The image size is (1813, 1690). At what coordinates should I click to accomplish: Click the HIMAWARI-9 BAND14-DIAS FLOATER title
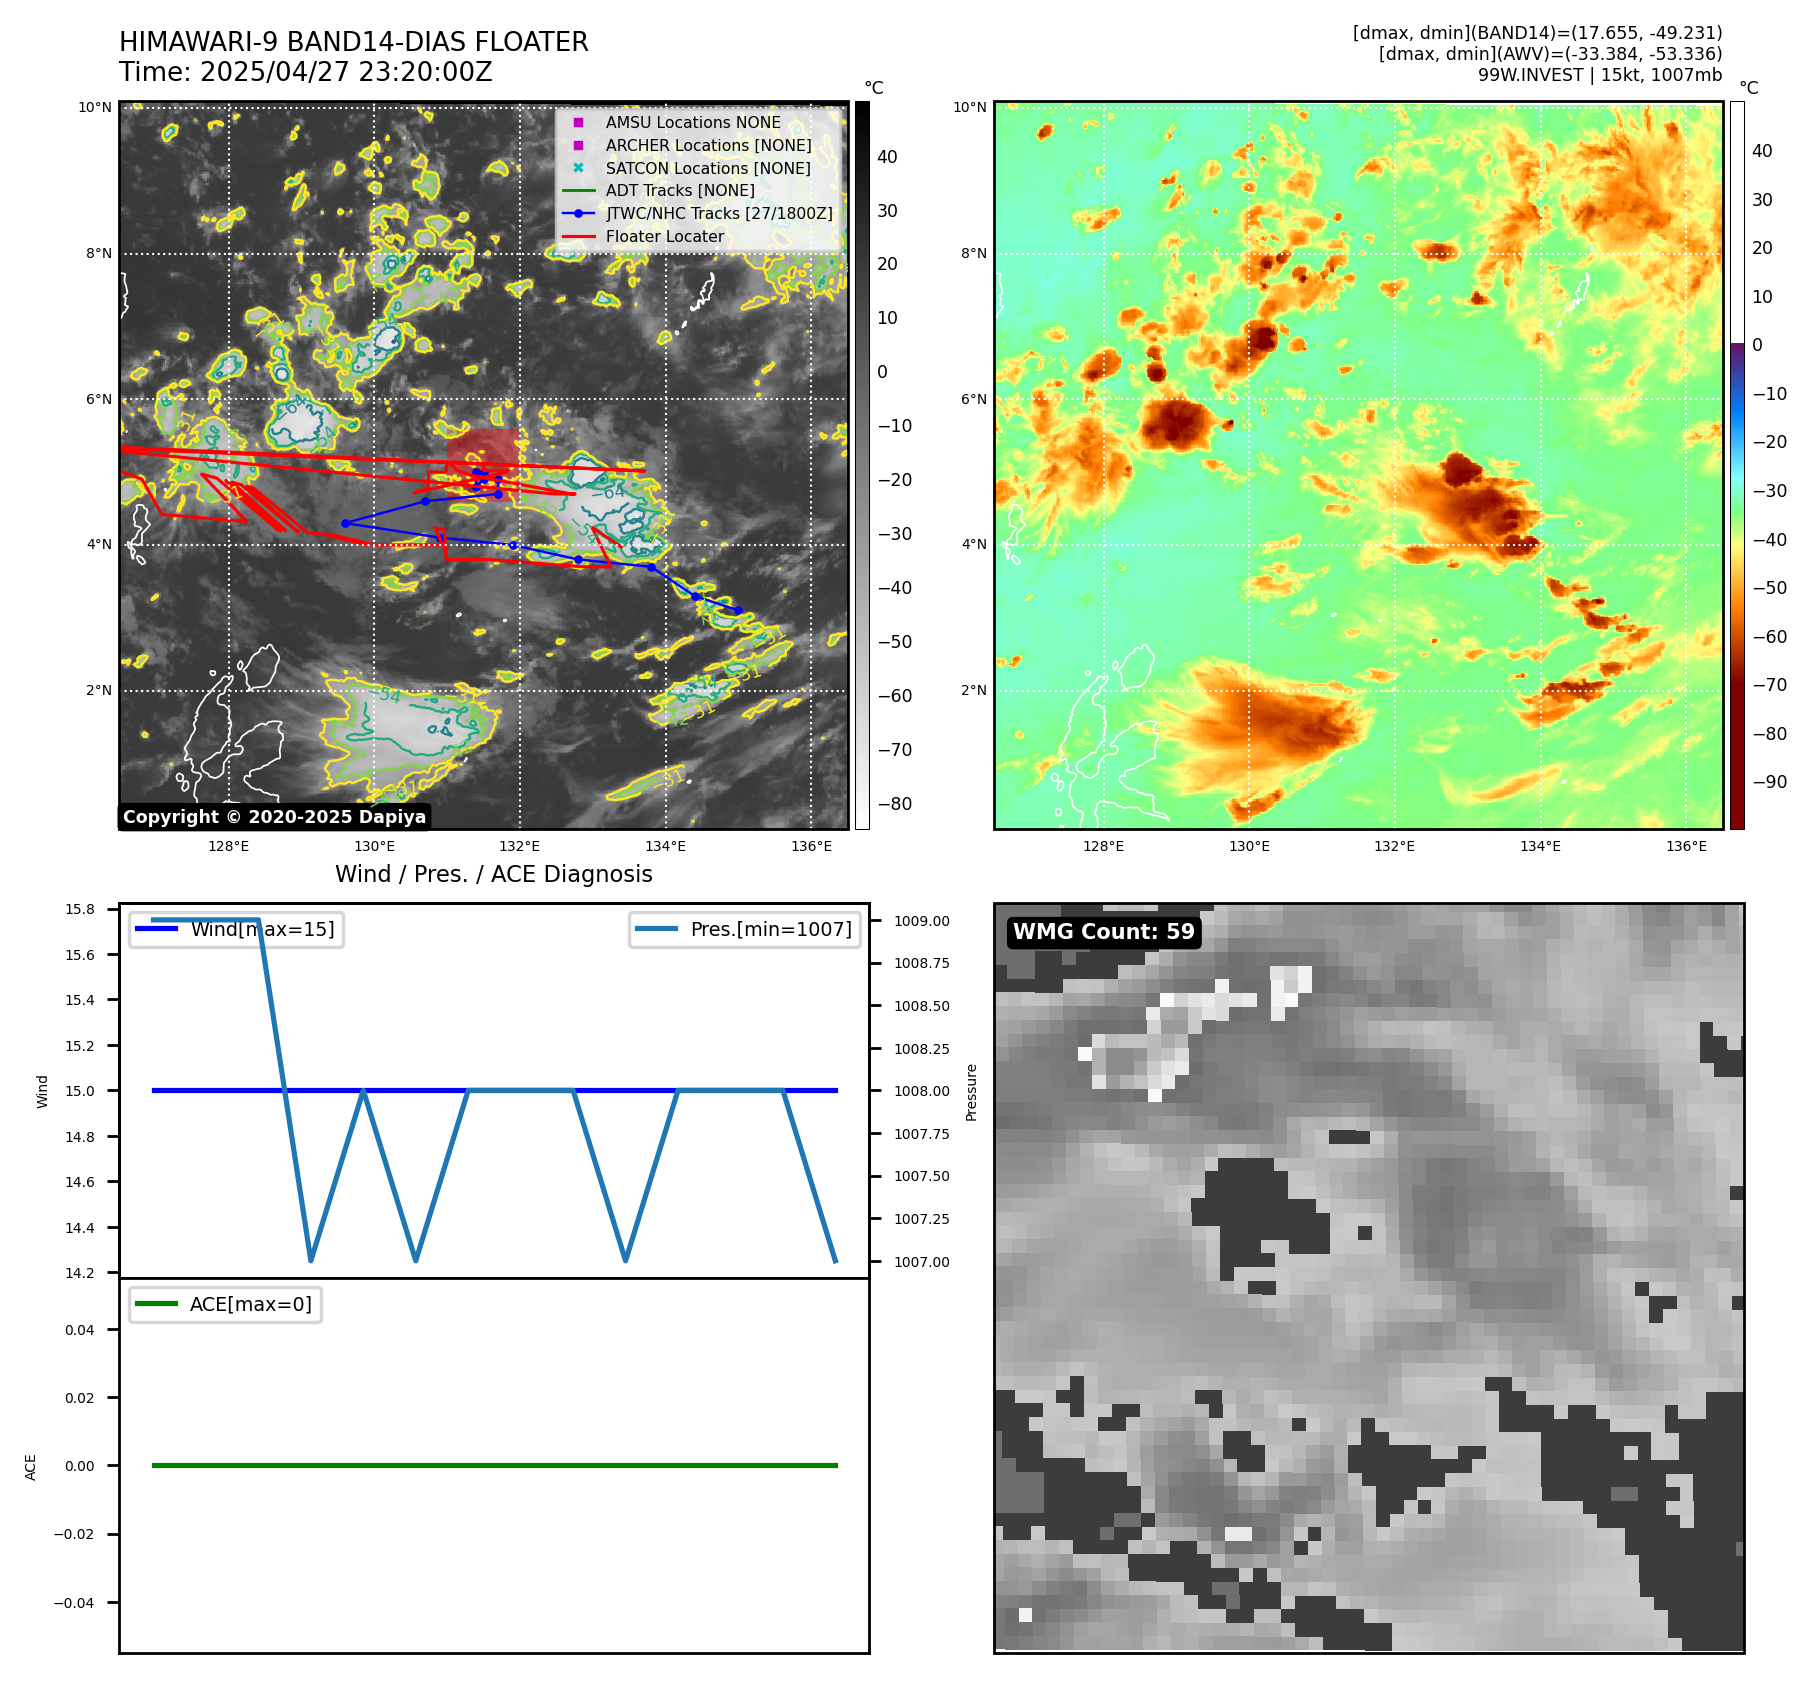[x=353, y=42]
